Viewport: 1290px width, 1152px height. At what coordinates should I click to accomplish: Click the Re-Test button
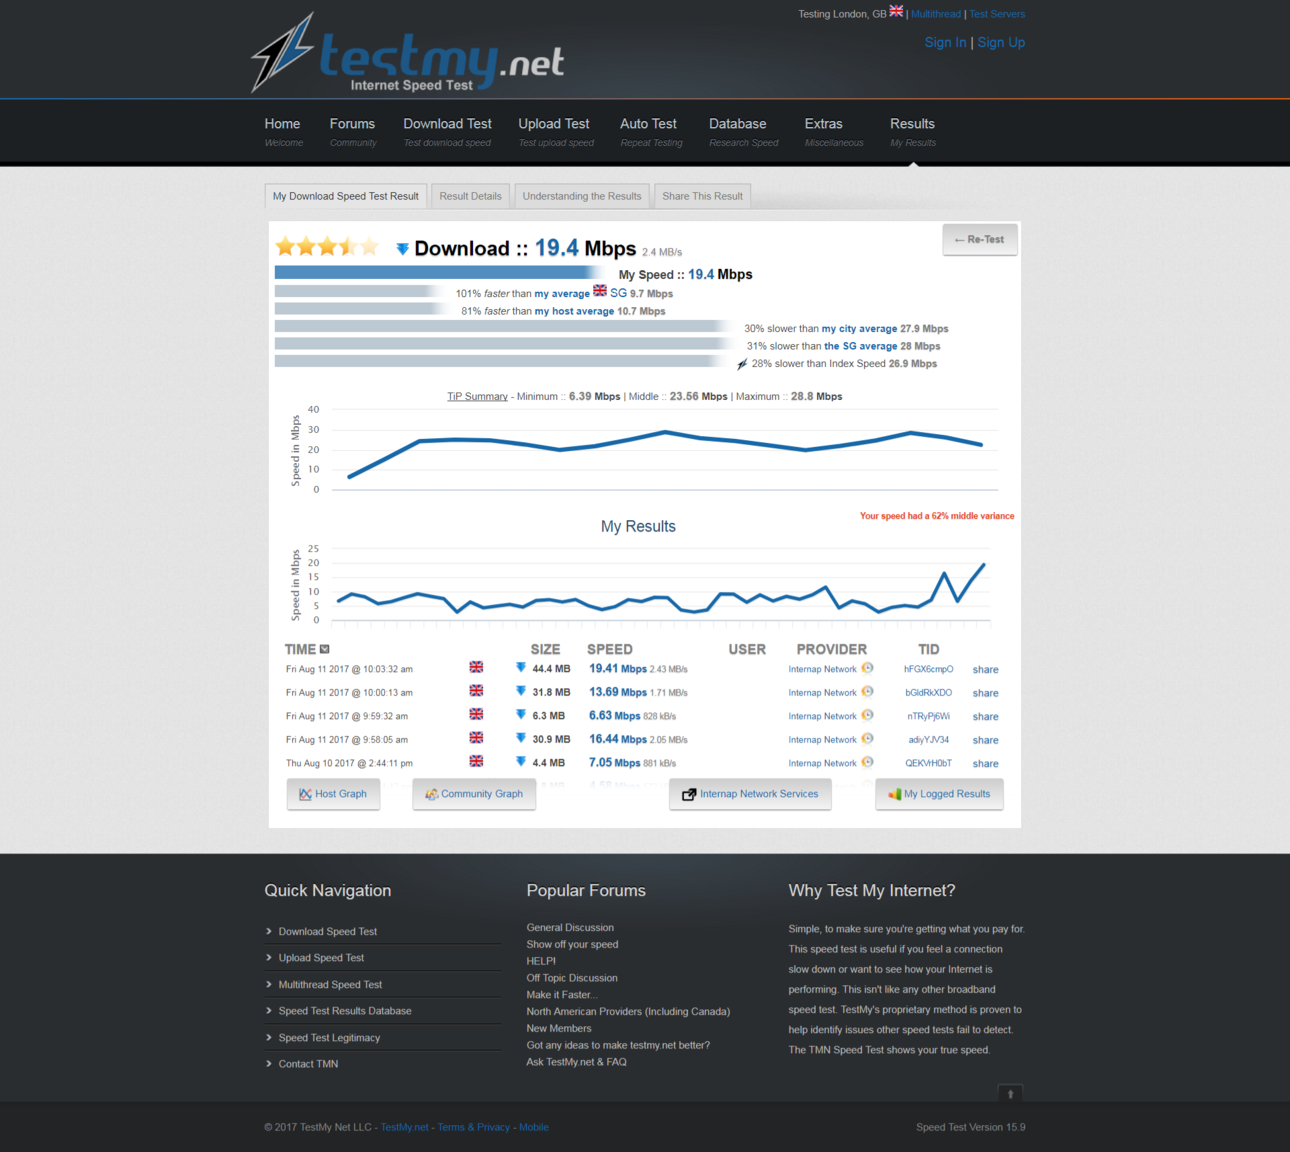point(980,240)
